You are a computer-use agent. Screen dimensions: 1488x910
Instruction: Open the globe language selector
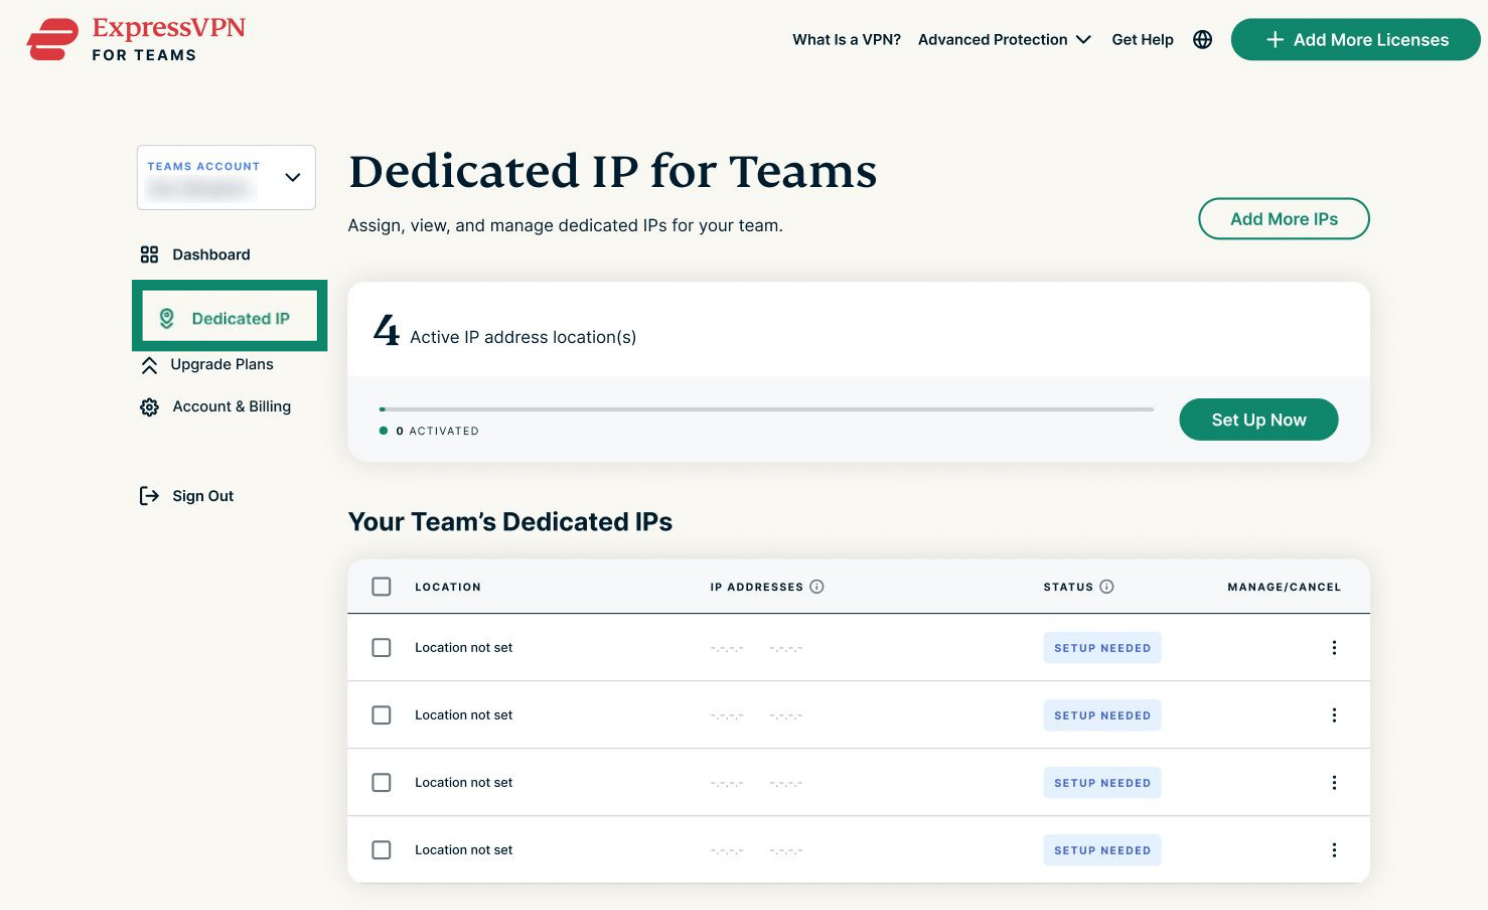click(x=1203, y=40)
